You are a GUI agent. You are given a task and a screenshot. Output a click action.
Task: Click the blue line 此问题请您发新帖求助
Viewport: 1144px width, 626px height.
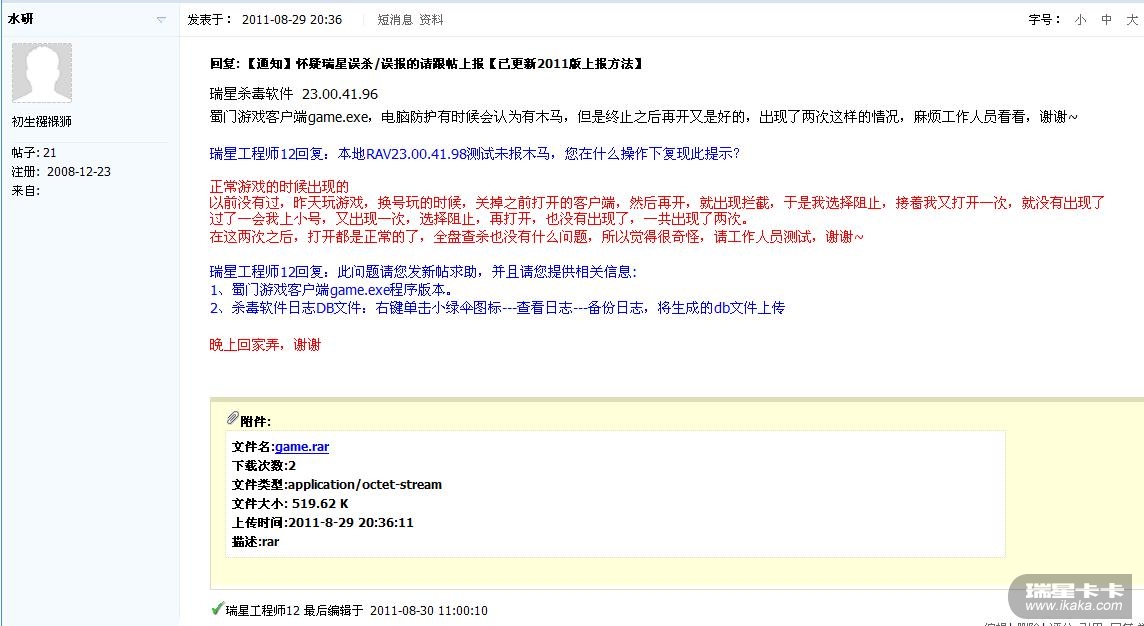[x=423, y=273]
